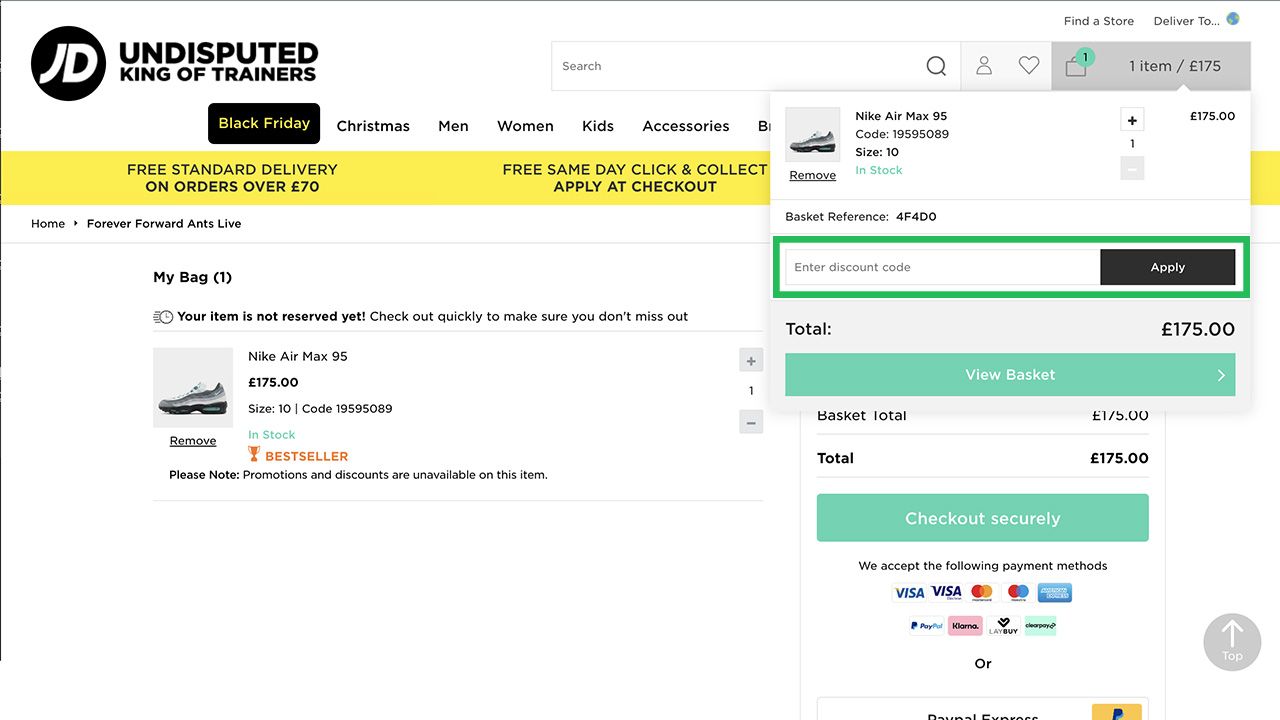Viewport: 1280px width, 720px height.
Task: Click the Nike Air Max 95 thumbnail in dropdown
Action: pyautogui.click(x=812, y=135)
